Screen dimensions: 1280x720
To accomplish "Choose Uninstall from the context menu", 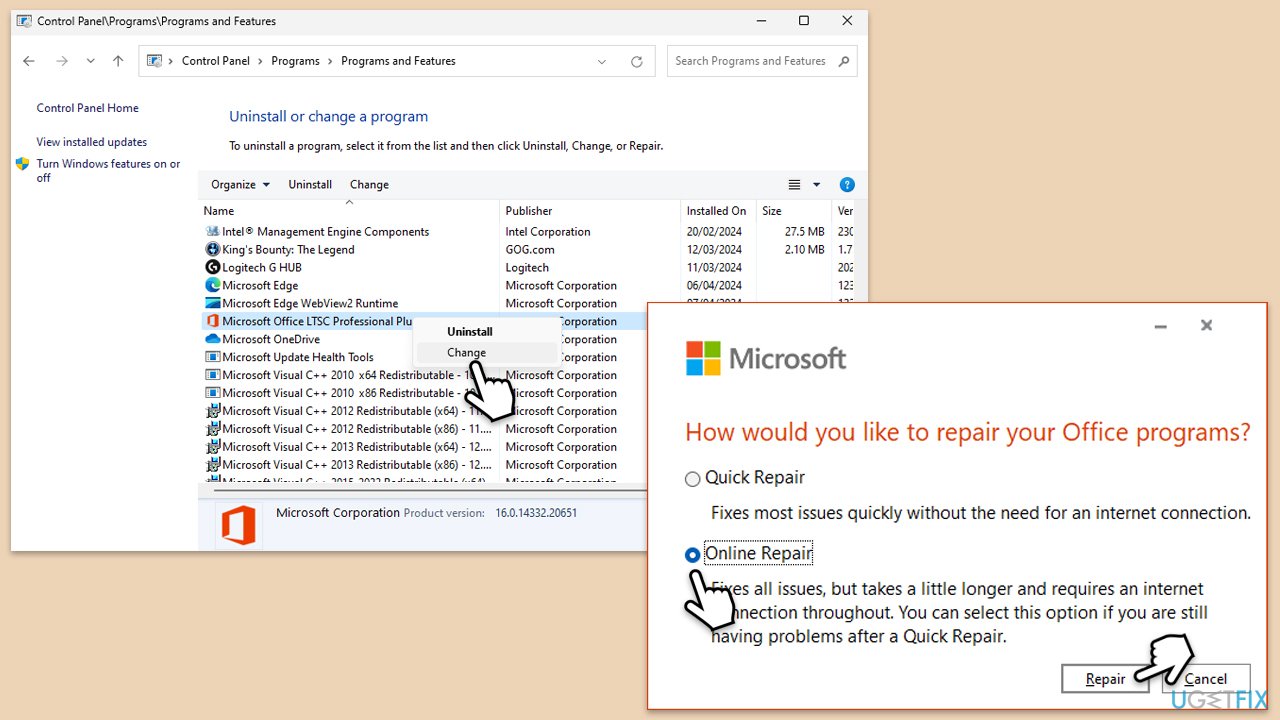I will 469,332.
